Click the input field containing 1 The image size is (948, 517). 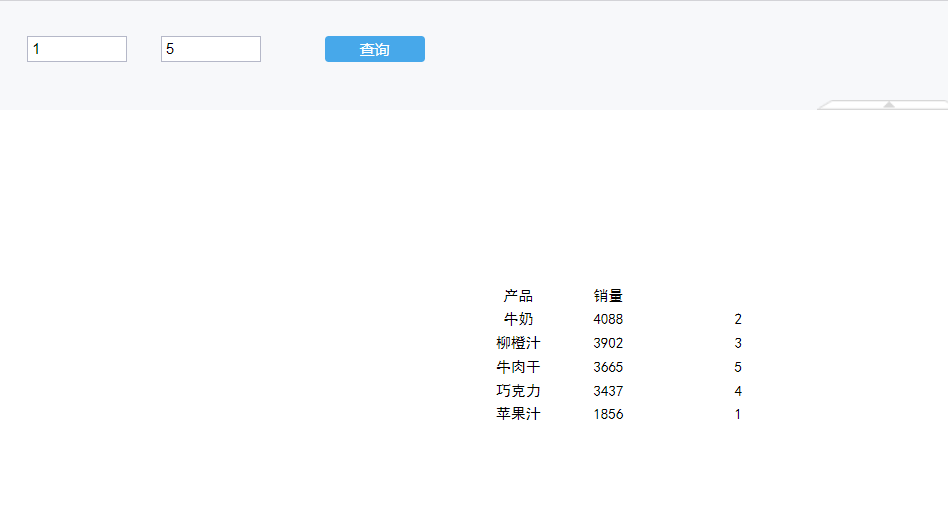point(77,49)
